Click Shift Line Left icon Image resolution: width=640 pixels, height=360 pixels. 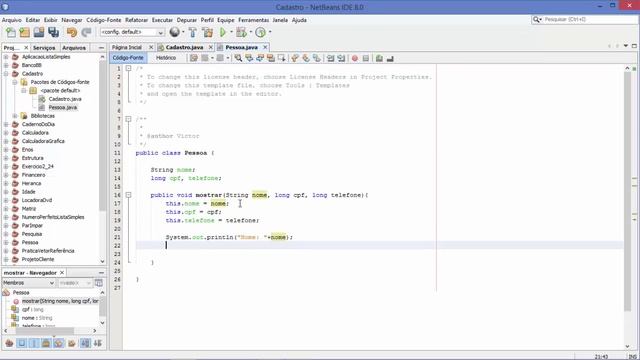[330, 58]
